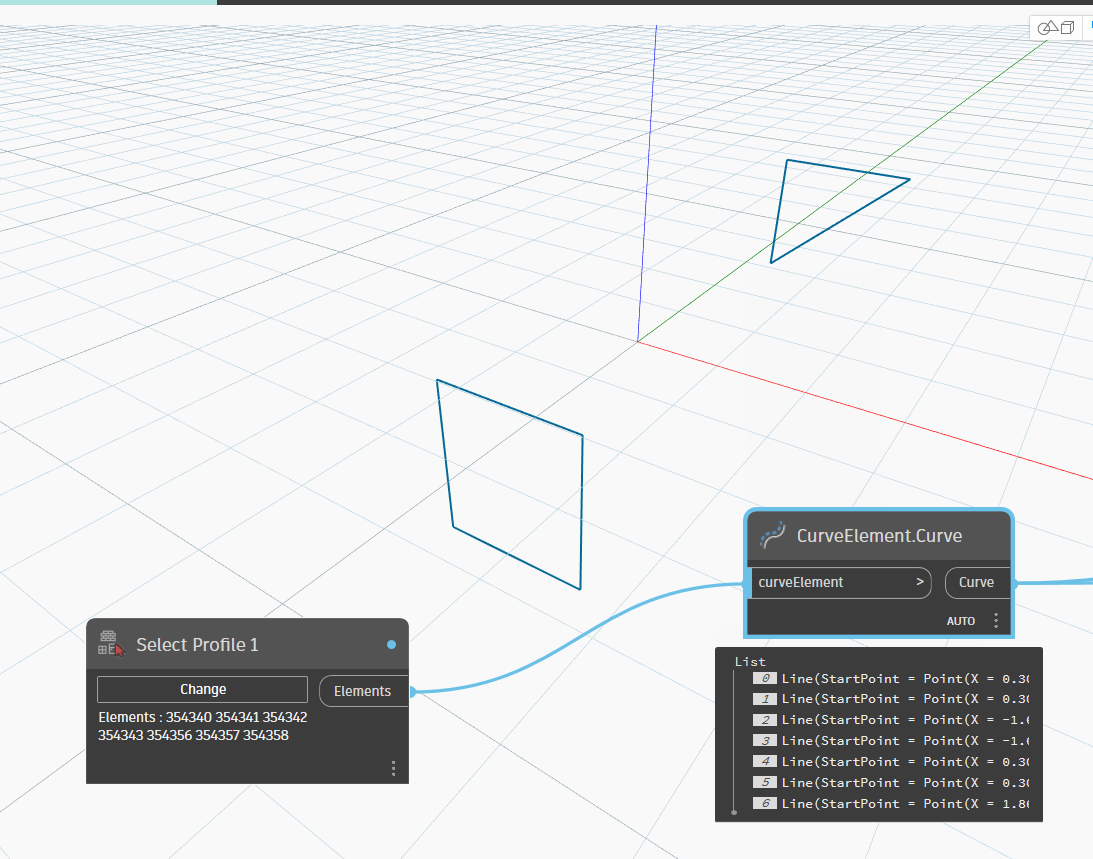Select list item index 1
Image resolution: width=1093 pixels, height=859 pixels.
click(x=765, y=699)
